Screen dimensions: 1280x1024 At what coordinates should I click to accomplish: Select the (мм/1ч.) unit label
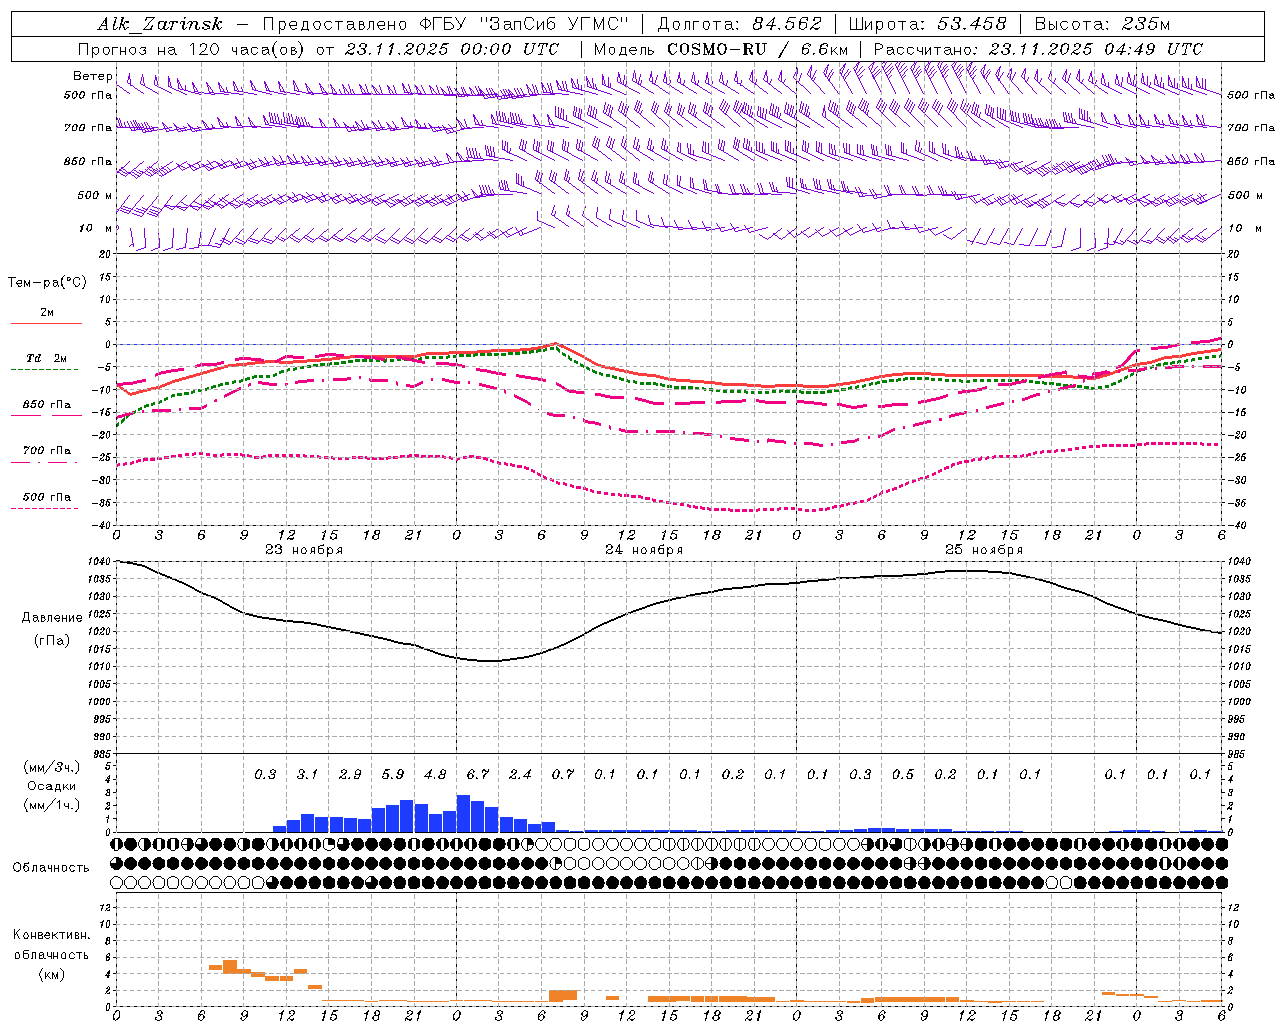(50, 806)
